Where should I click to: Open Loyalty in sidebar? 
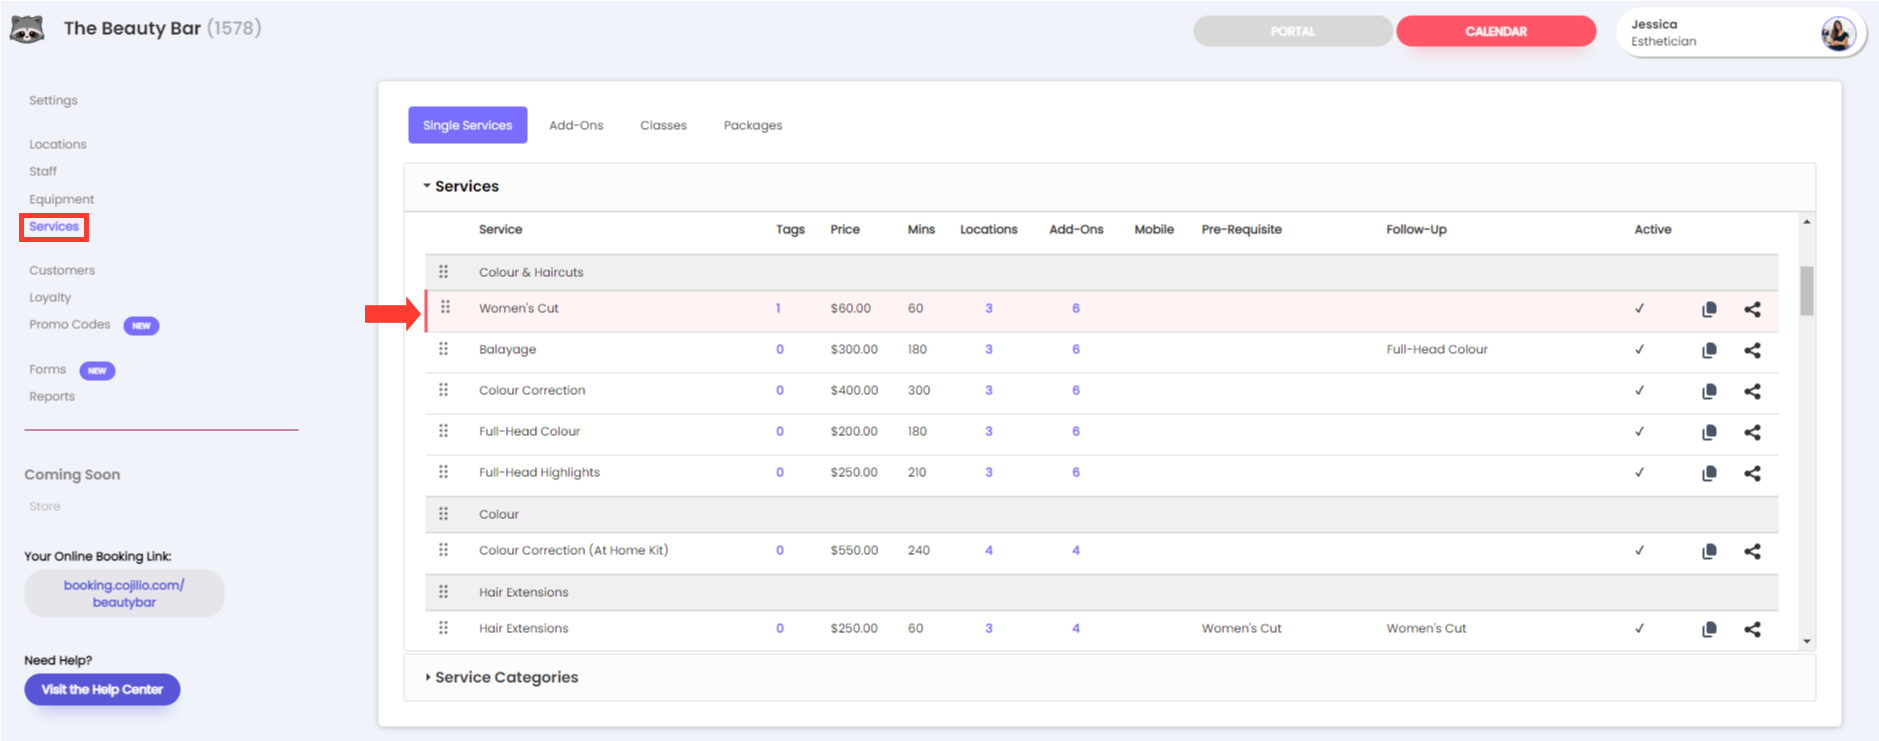[50, 297]
